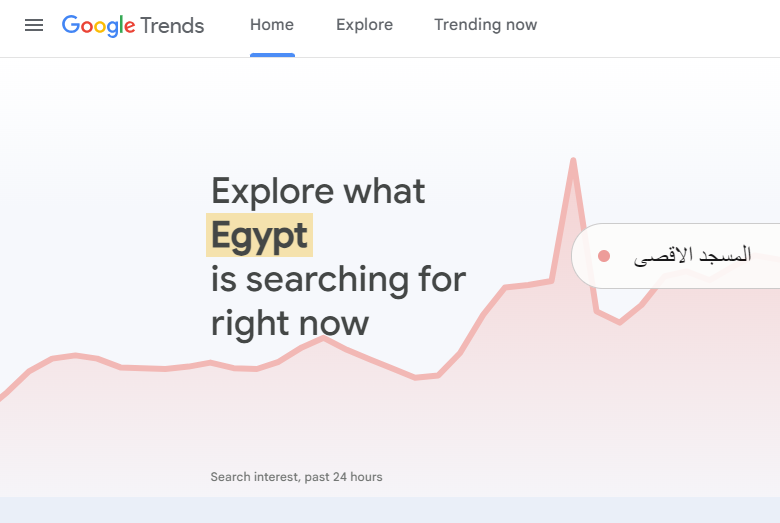Go to the Trending now tab
The height and width of the screenshot is (523, 780).
coord(485,25)
